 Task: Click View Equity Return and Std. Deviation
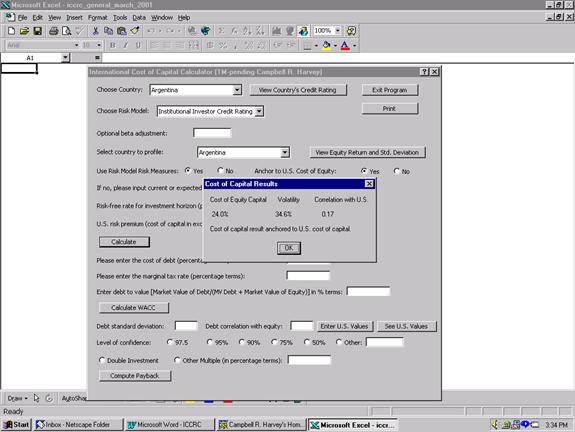pos(367,152)
